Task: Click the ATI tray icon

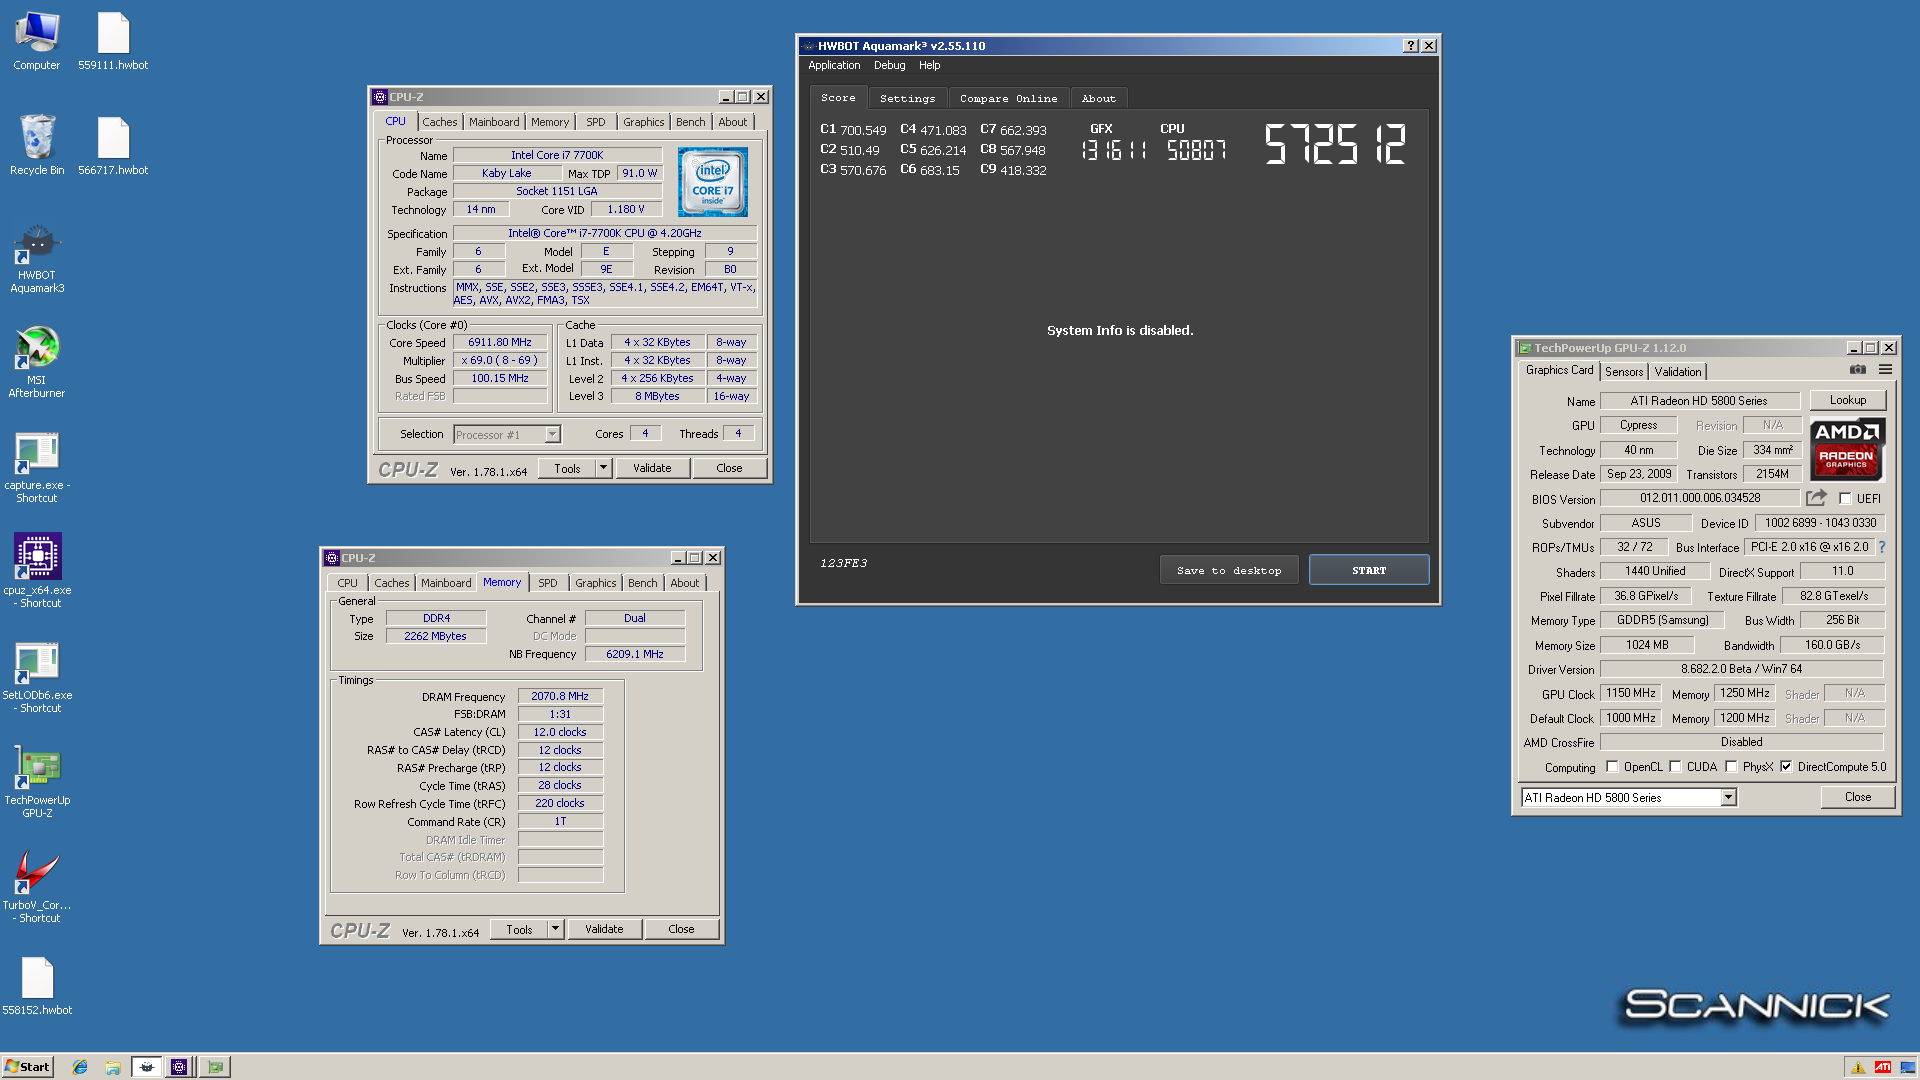Action: pos(1883,1067)
